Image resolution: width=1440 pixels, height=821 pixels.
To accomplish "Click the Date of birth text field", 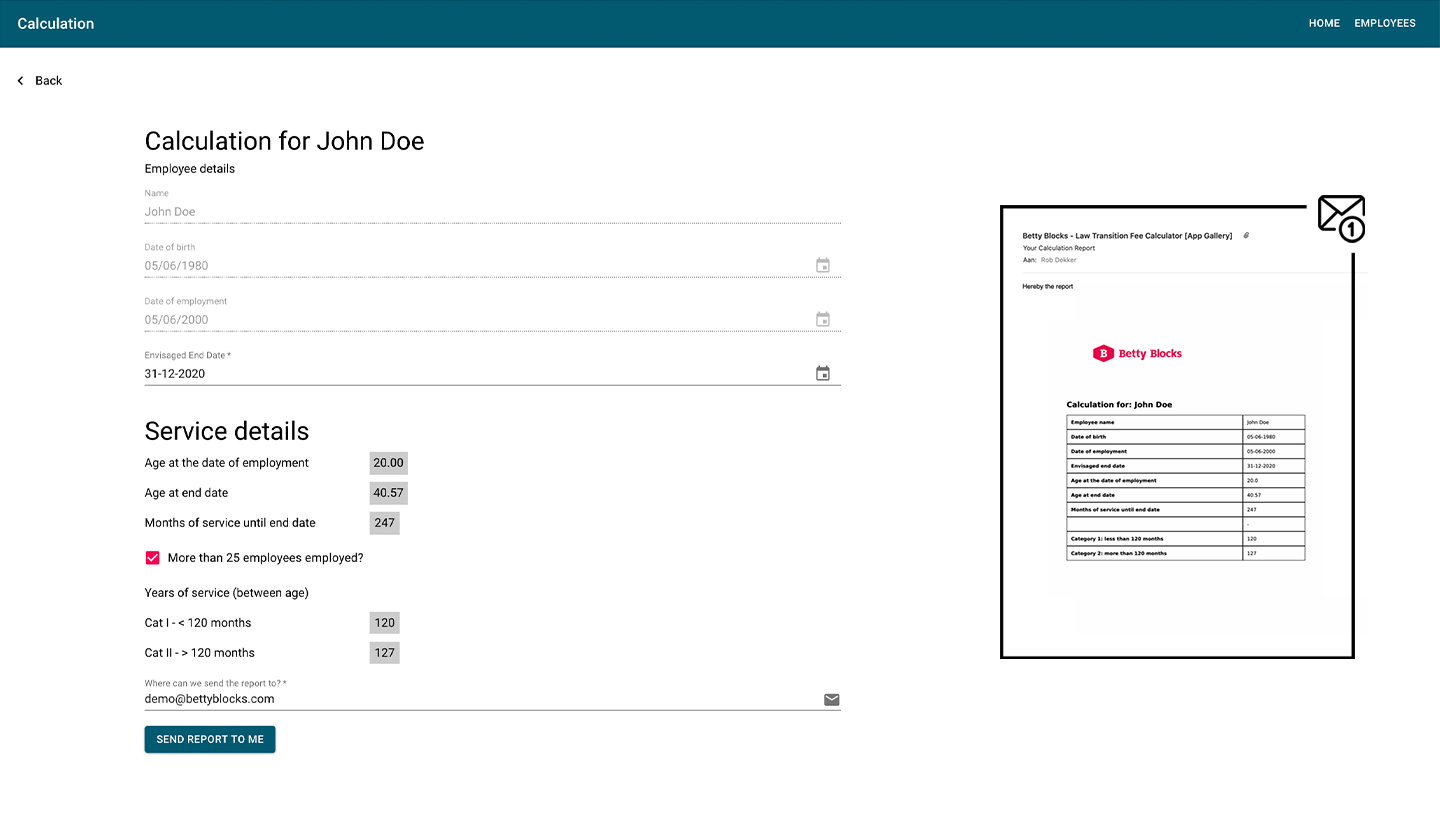I will coord(470,266).
